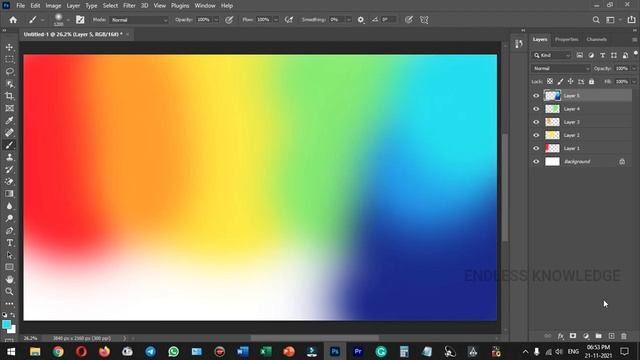Hide Layer 3 visibility eye
Screen dimensions: 640x360
(x=536, y=122)
